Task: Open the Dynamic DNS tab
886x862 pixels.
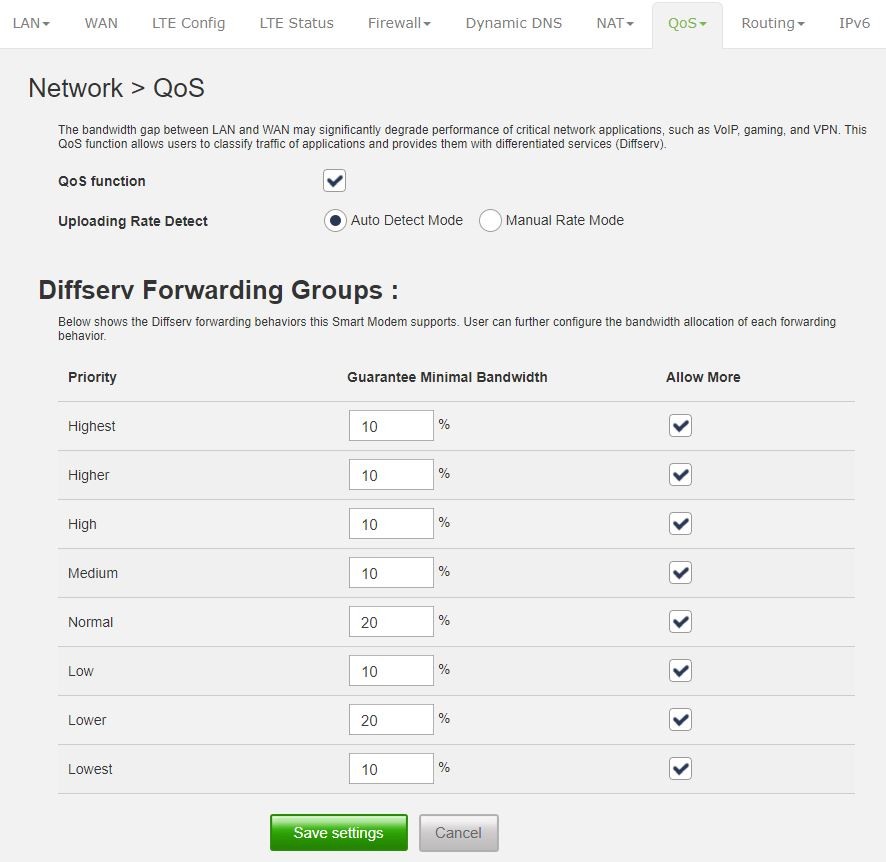Action: point(514,23)
